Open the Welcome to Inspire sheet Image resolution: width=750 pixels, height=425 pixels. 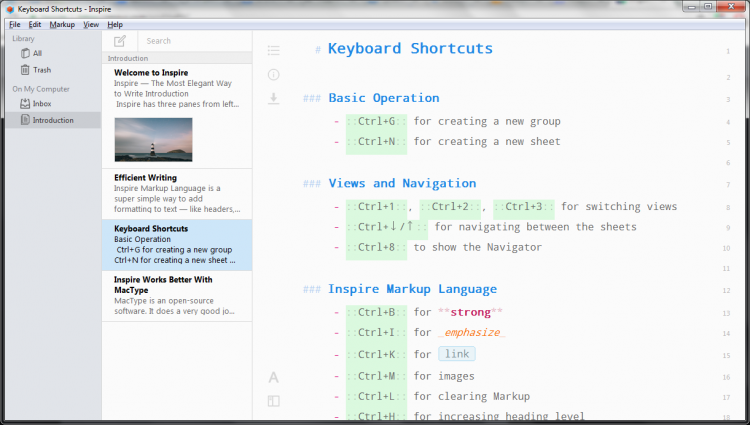coord(177,116)
